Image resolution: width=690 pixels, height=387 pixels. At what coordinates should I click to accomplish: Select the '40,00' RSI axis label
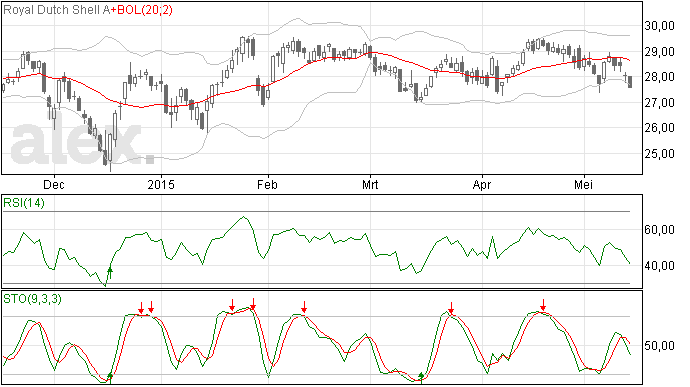[x=659, y=265]
